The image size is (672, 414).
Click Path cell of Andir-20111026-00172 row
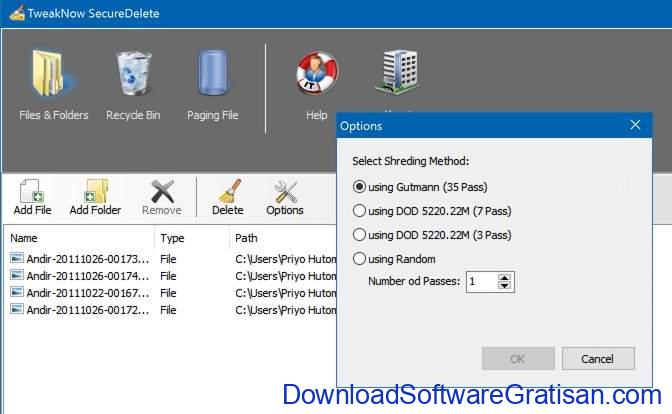(x=285, y=310)
